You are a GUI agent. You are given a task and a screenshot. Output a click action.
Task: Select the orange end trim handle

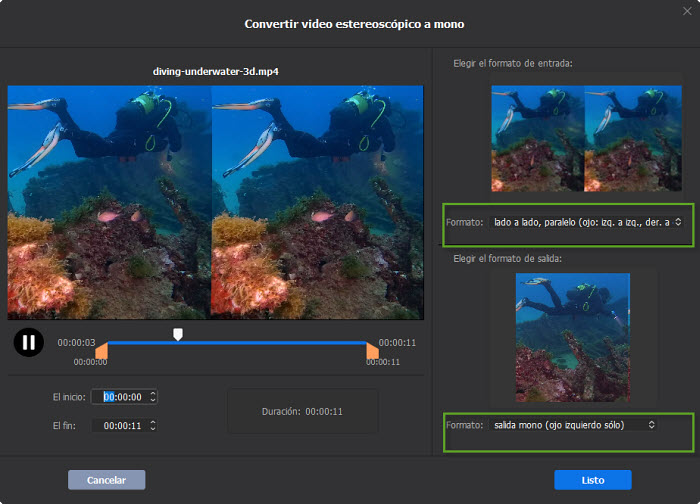[372, 350]
